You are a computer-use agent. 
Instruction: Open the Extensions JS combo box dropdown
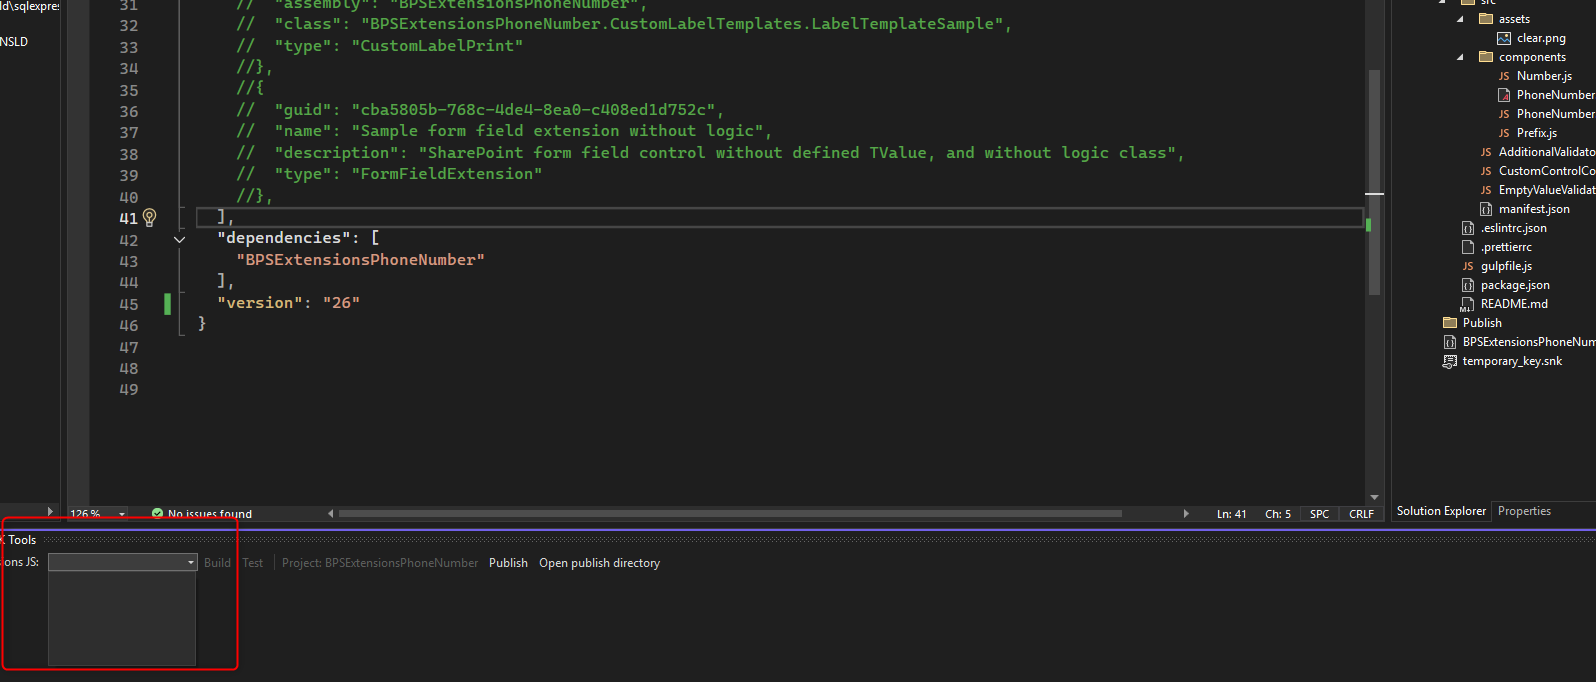[x=190, y=563]
